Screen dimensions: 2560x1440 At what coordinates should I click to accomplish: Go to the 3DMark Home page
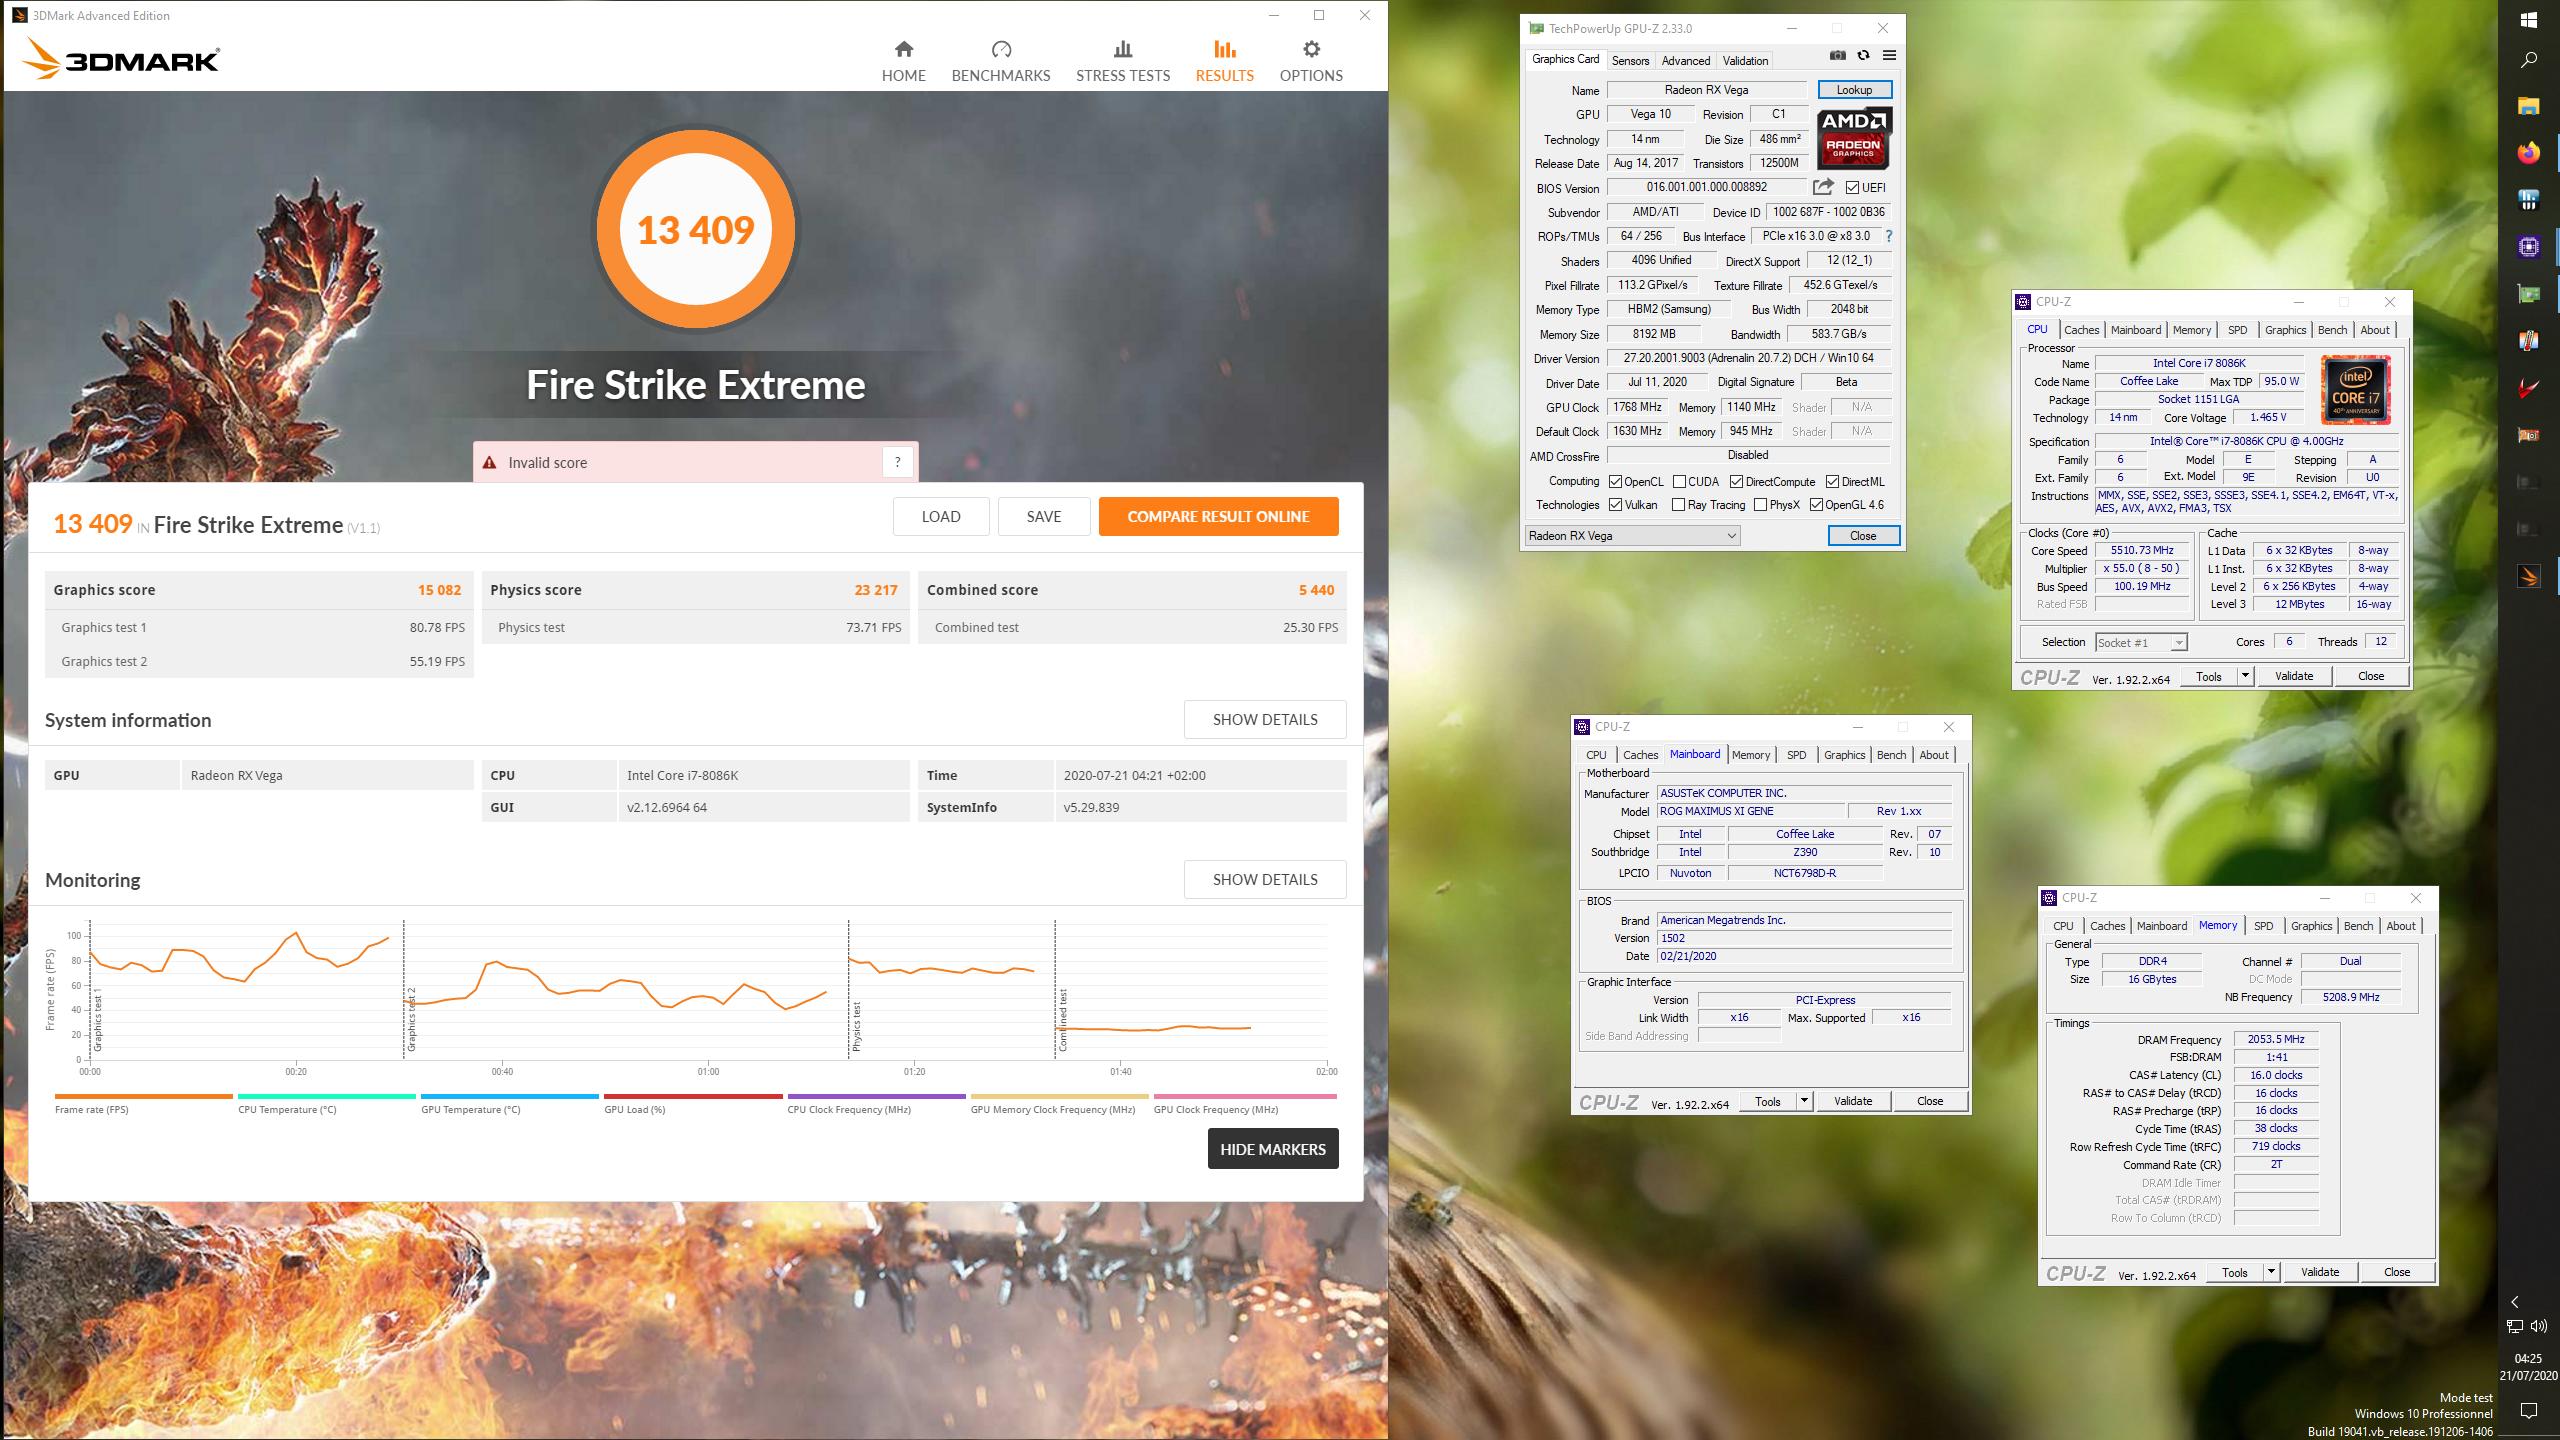point(903,62)
